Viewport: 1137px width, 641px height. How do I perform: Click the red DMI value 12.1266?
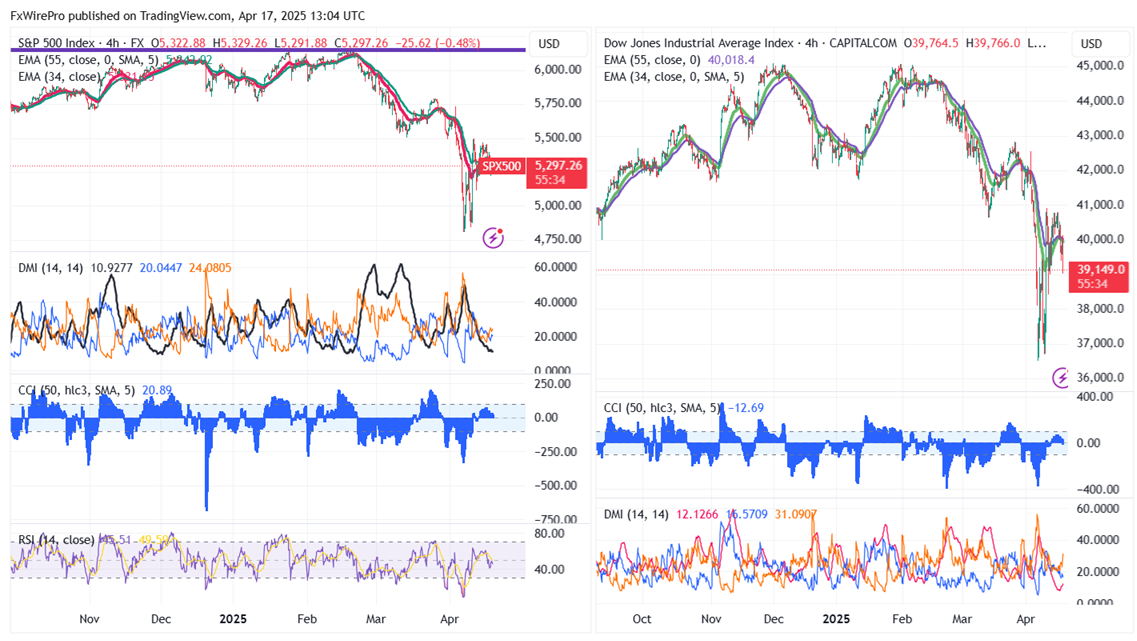point(697,514)
